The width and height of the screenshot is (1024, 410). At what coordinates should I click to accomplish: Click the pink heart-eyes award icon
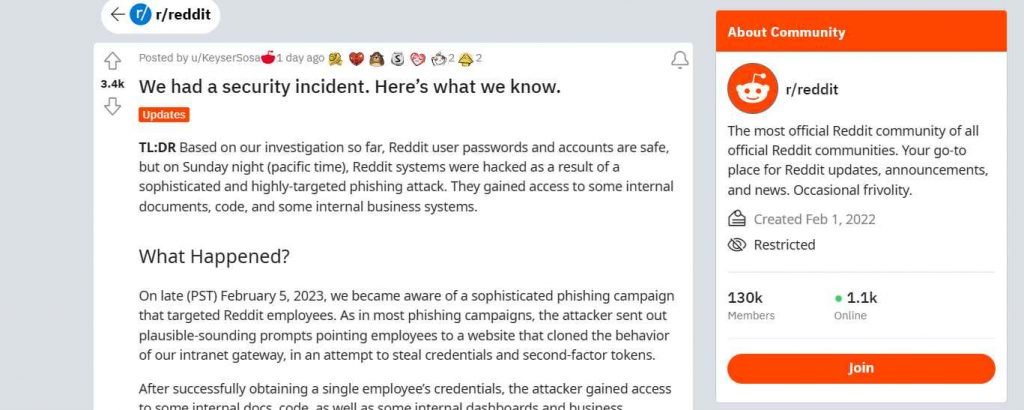[418, 59]
